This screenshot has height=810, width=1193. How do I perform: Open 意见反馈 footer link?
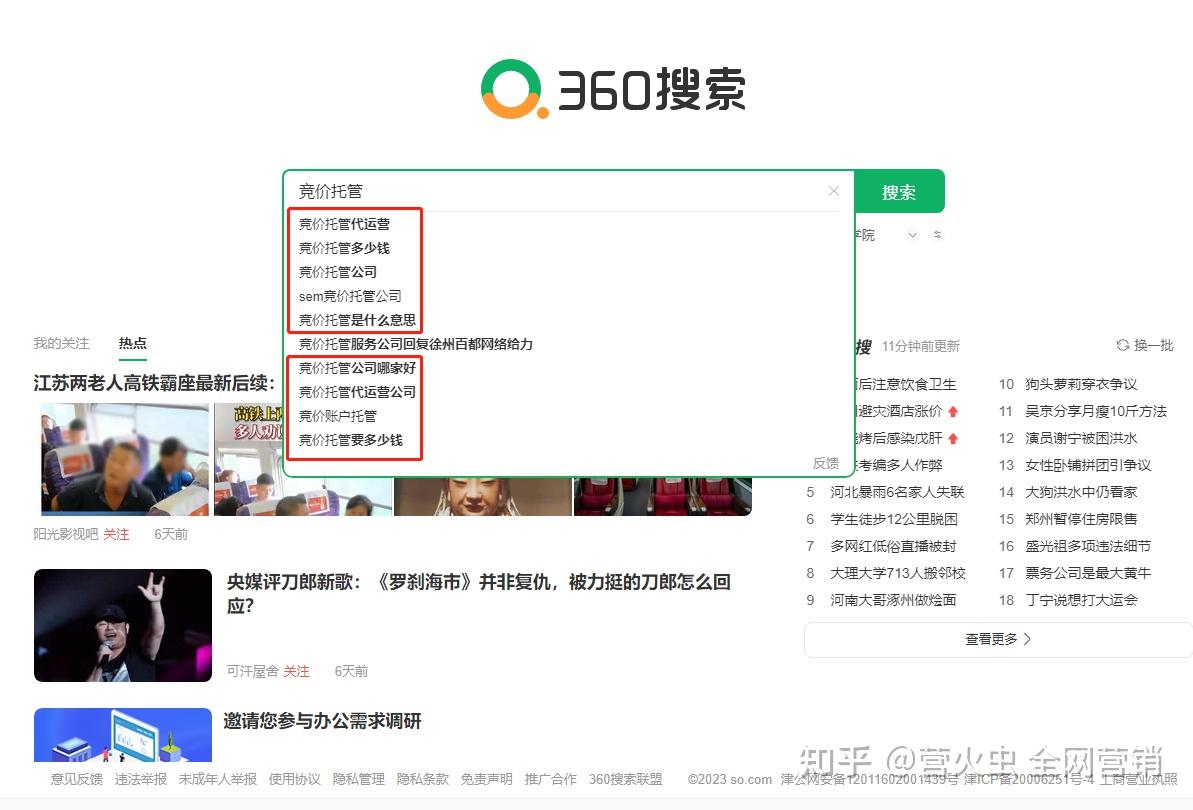(x=76, y=779)
